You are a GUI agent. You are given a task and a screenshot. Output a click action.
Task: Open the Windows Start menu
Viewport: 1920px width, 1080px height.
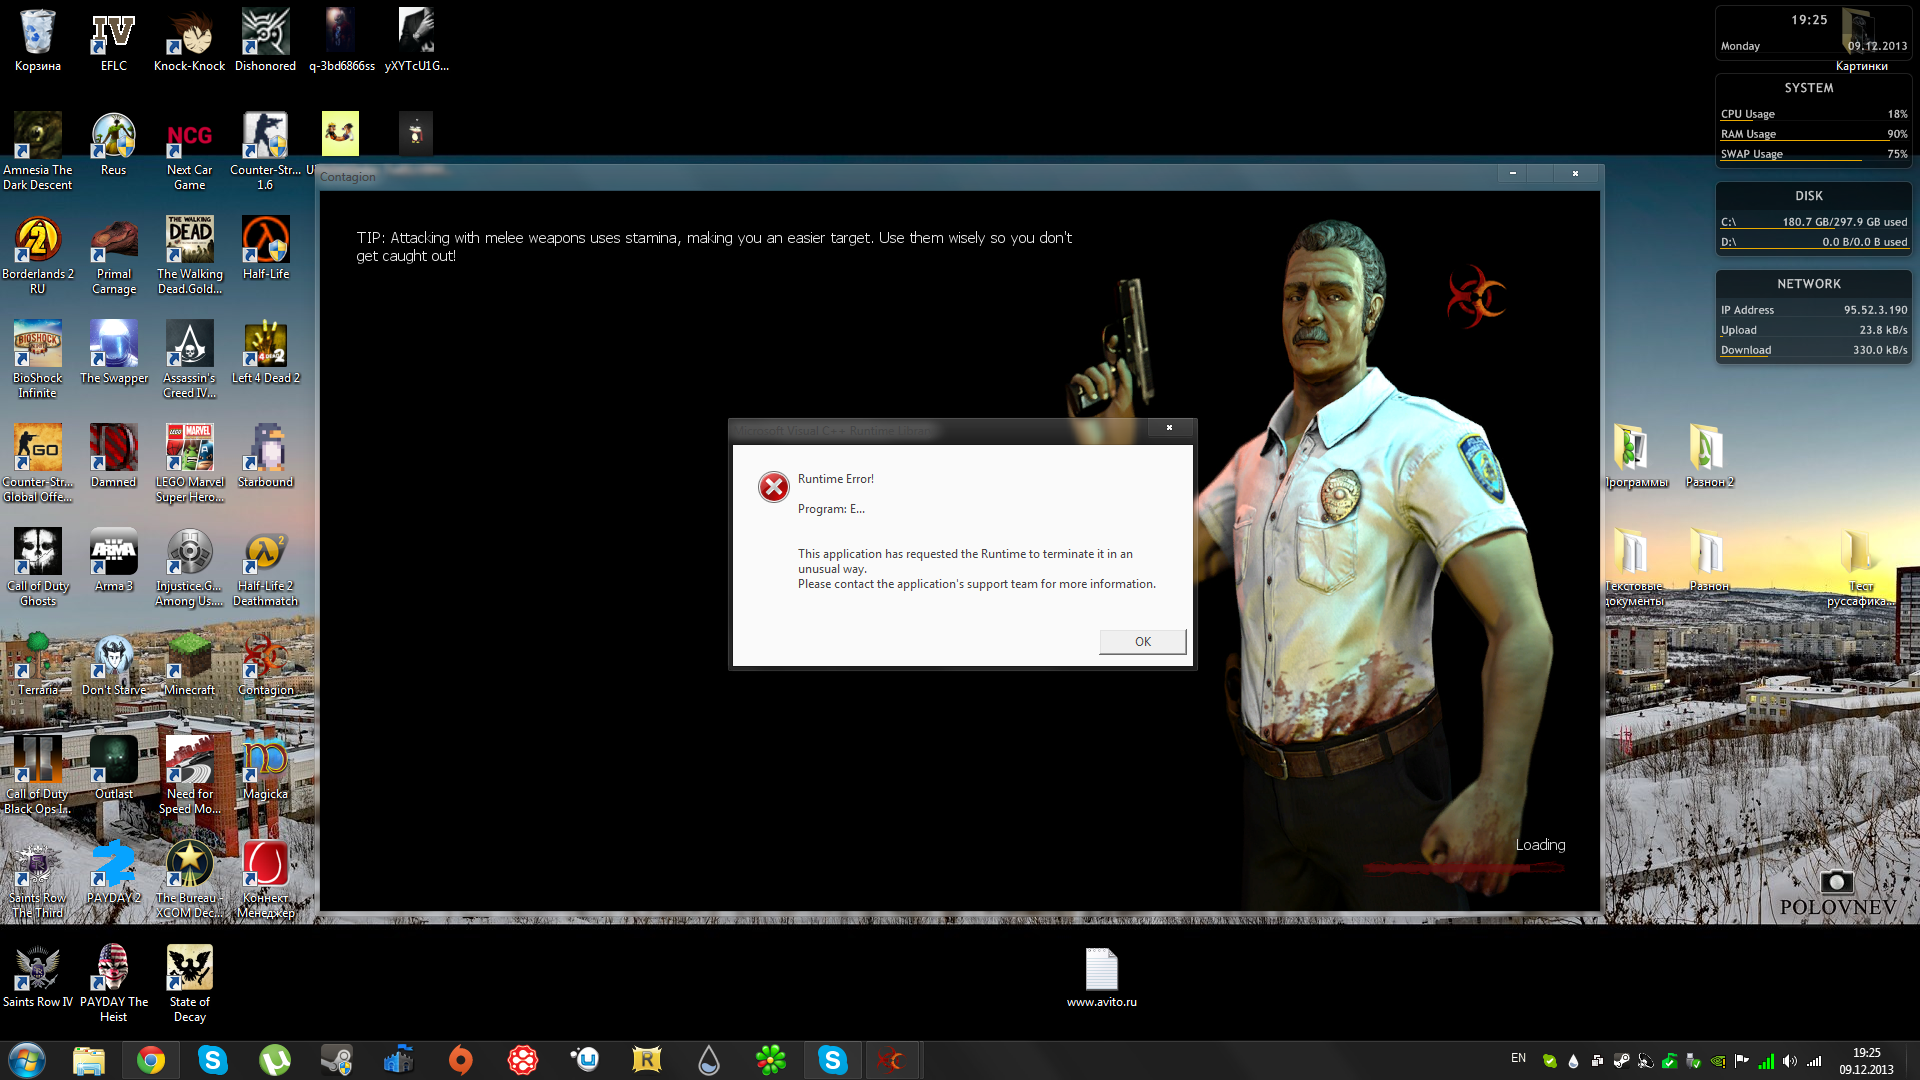click(27, 1060)
